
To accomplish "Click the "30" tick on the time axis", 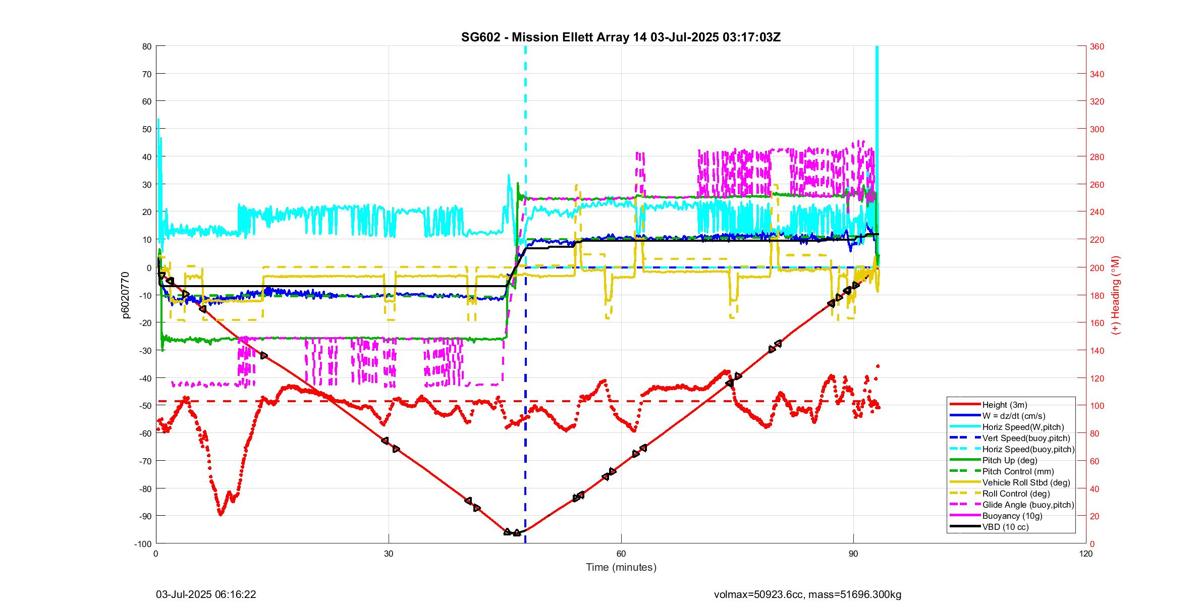I will pyautogui.click(x=388, y=553).
